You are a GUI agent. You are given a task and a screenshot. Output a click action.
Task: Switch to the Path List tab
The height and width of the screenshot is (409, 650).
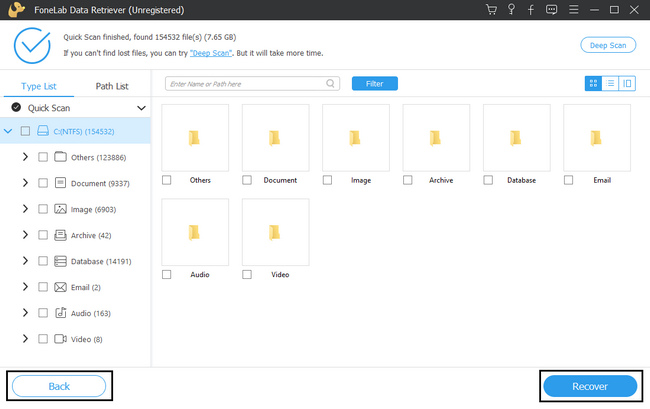point(112,86)
